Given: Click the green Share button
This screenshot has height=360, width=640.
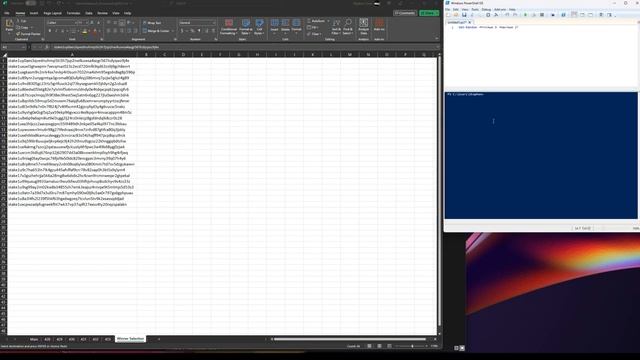Looking at the screenshot, I should 429,13.
